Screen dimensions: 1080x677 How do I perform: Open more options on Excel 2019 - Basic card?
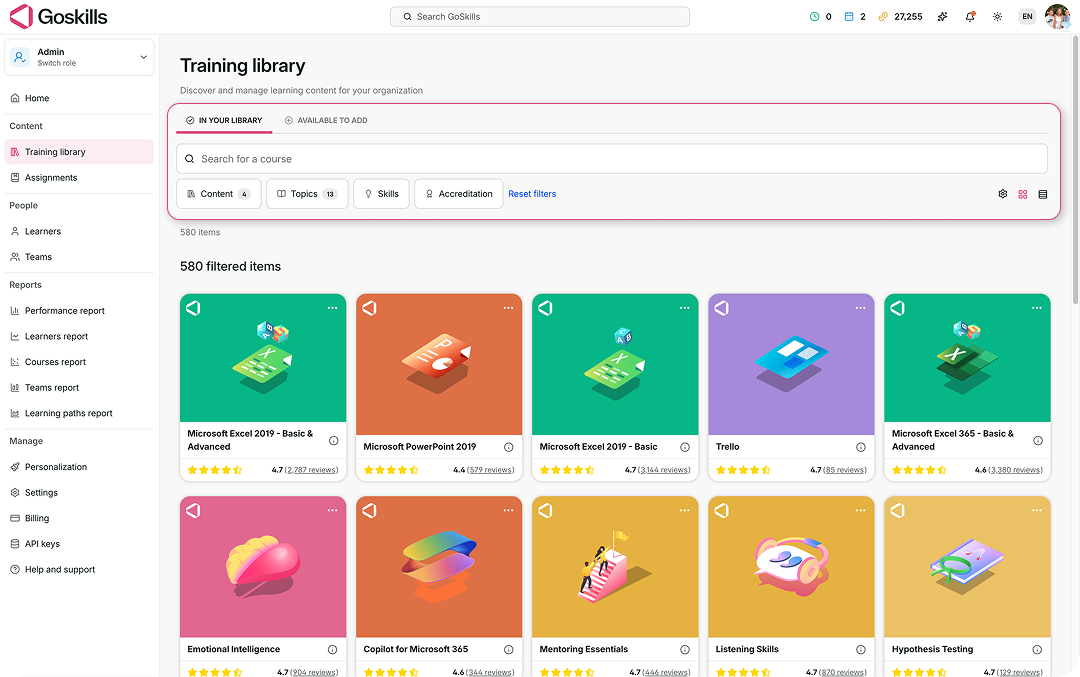tap(685, 308)
